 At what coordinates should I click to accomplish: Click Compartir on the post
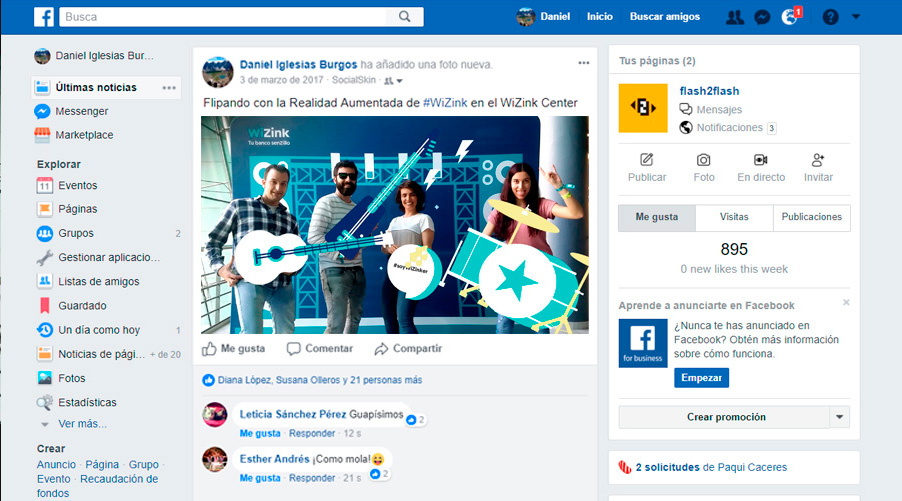(x=408, y=349)
